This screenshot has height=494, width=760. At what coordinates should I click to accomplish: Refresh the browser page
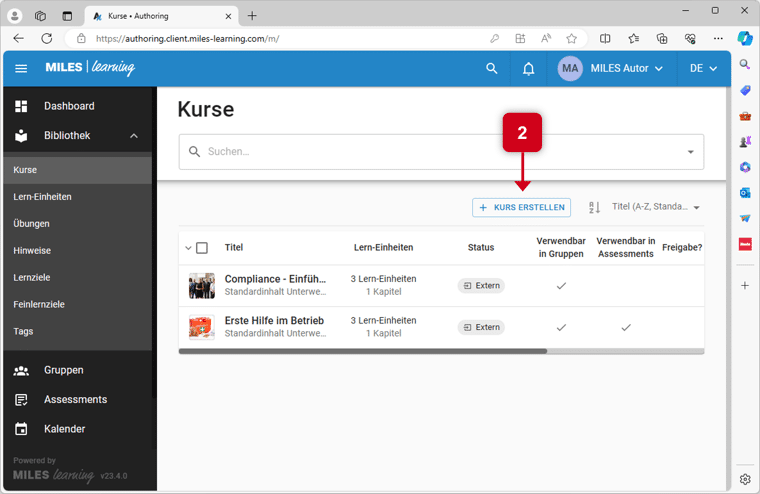[46, 38]
